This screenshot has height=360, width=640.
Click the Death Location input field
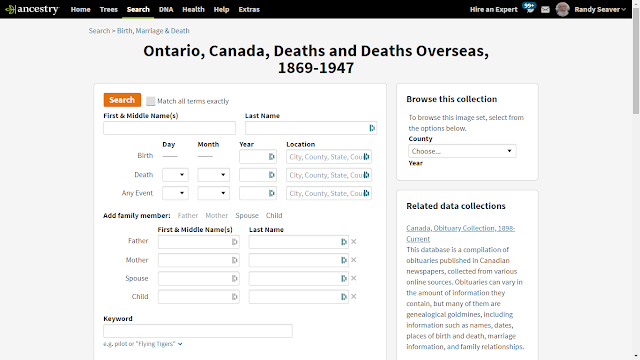[x=329, y=175]
